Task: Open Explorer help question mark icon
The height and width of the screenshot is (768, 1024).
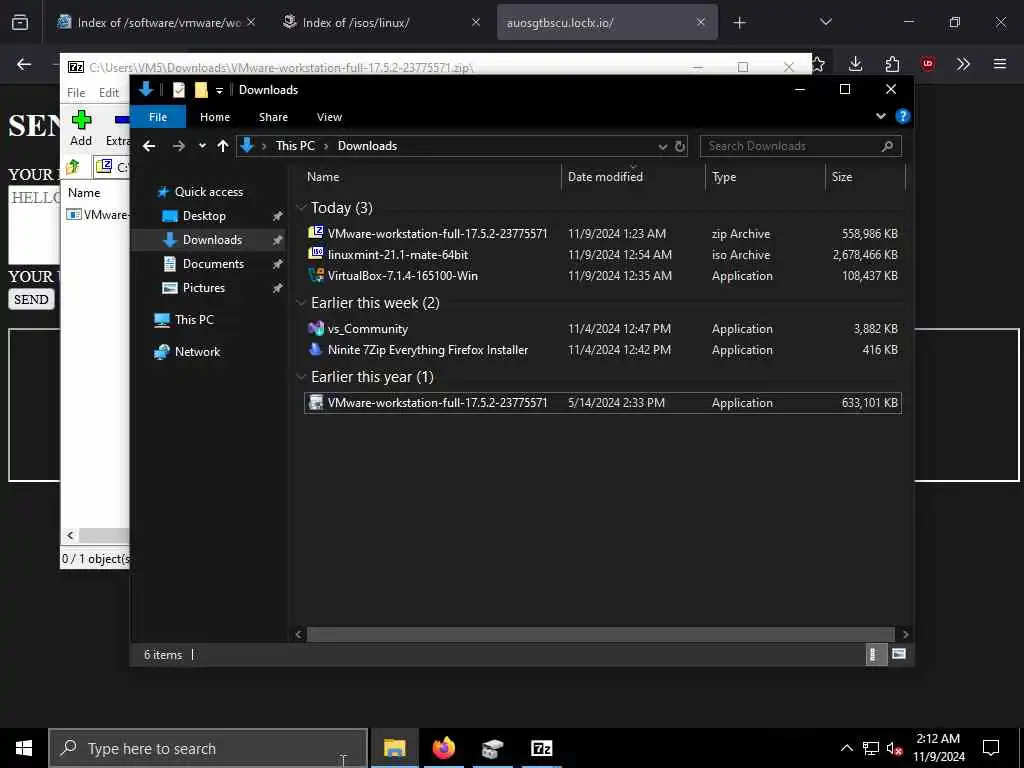Action: tap(903, 116)
